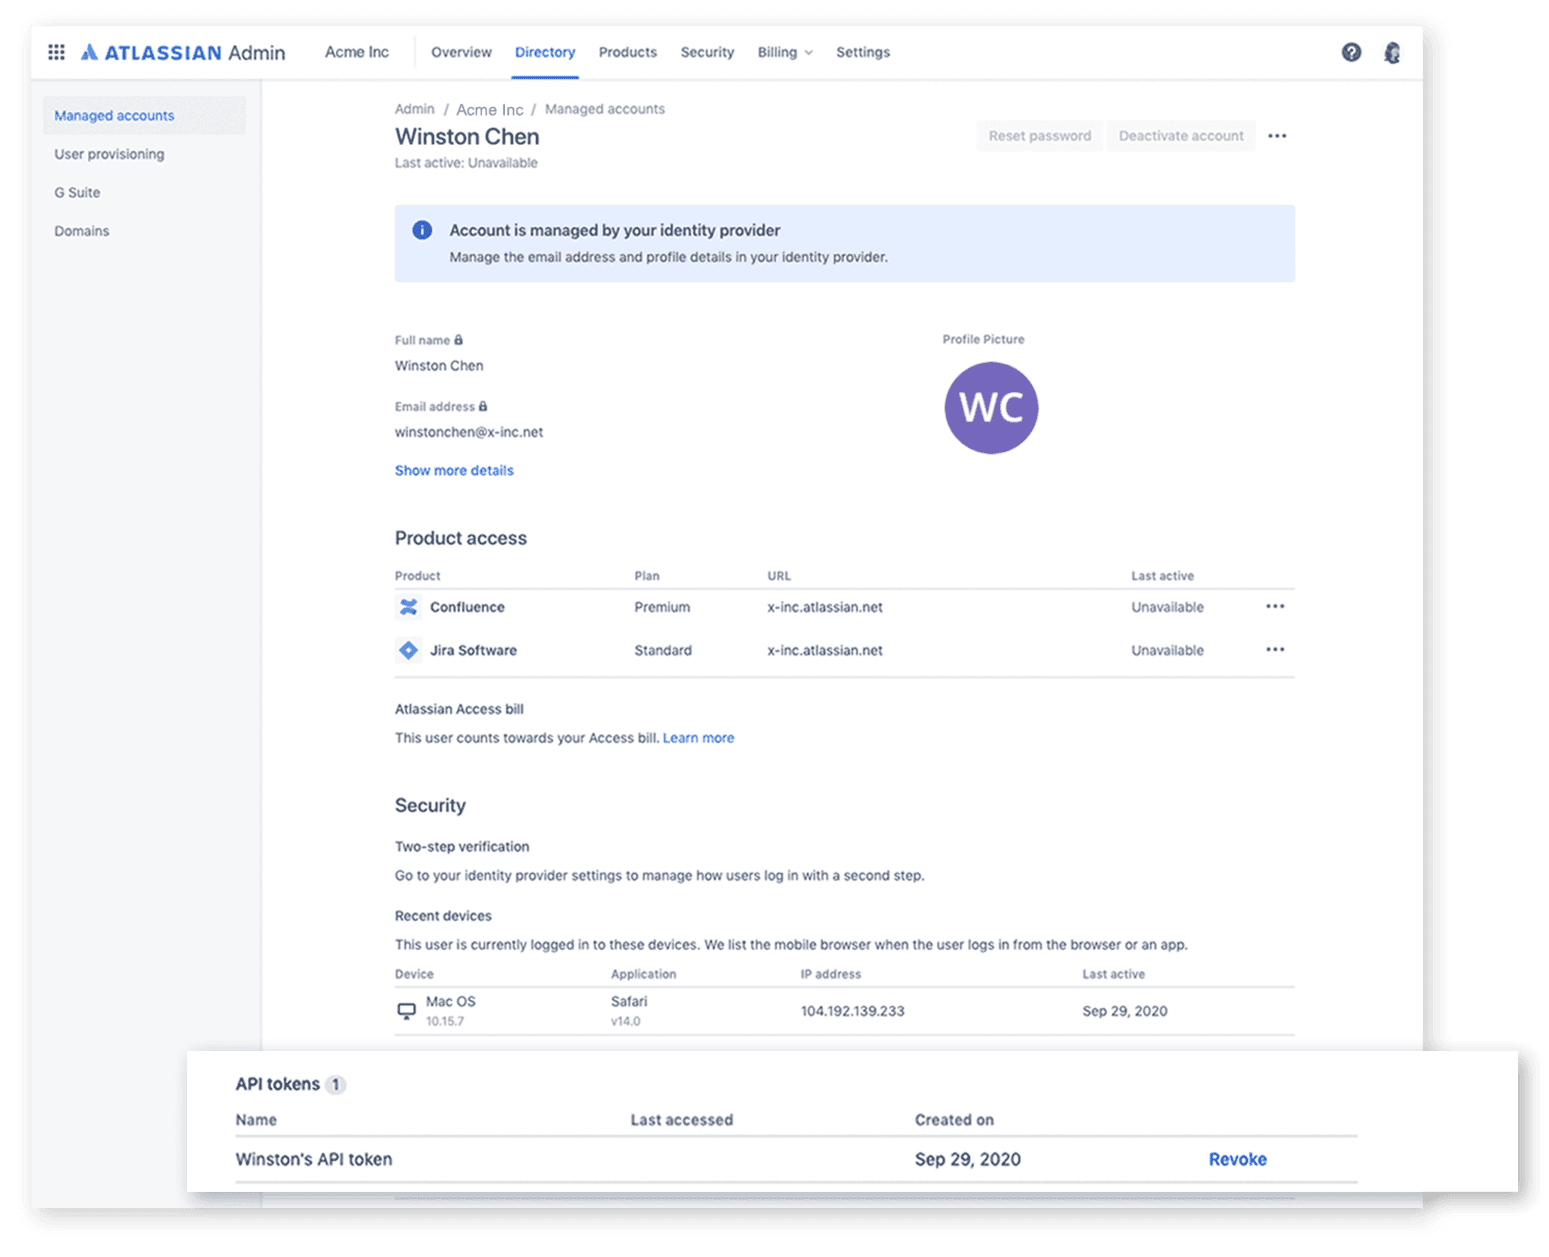
Task: Click the Sep 29, 2020 token created date
Action: 967,1159
